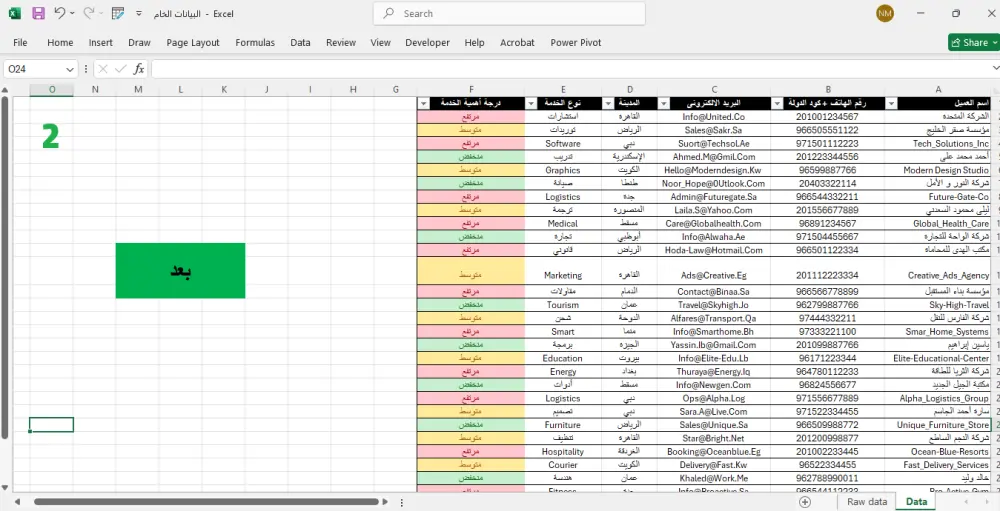Click the green بعد button shape
This screenshot has width=1000, height=511.
coord(180,270)
